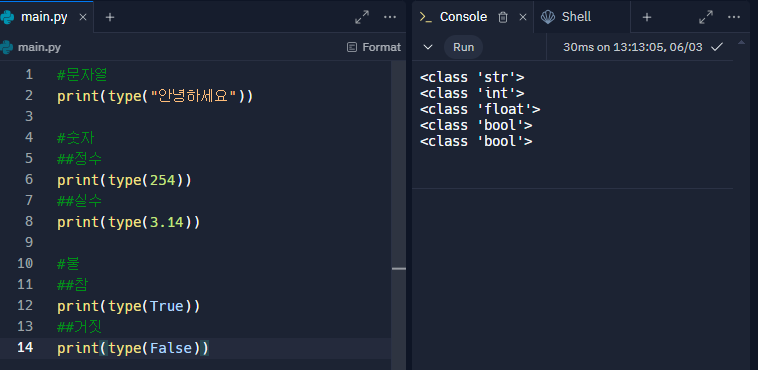Click line number 1 in gutter
758x370 pixels.
point(29,74)
